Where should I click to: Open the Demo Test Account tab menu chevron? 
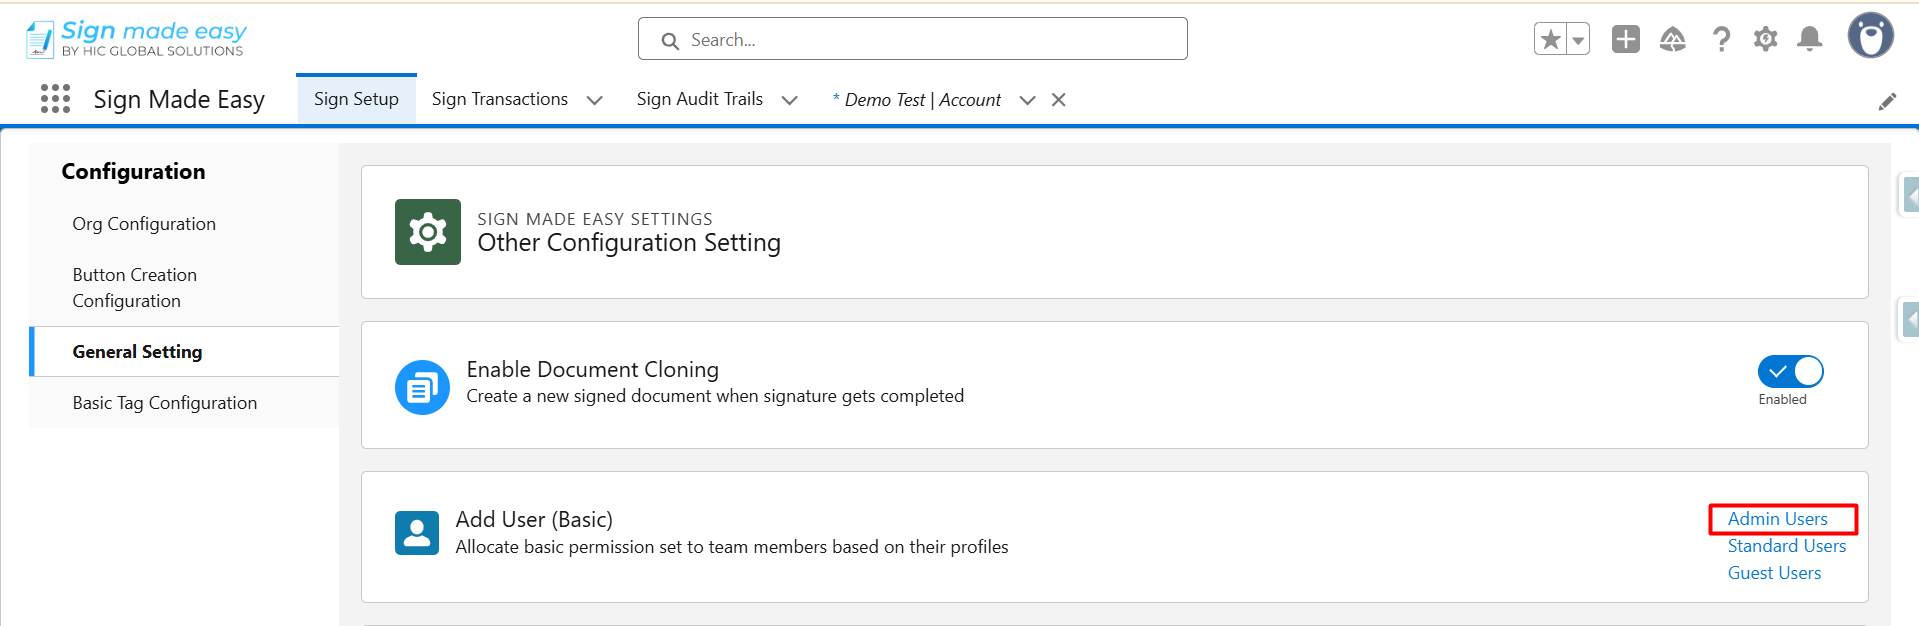1027,100
